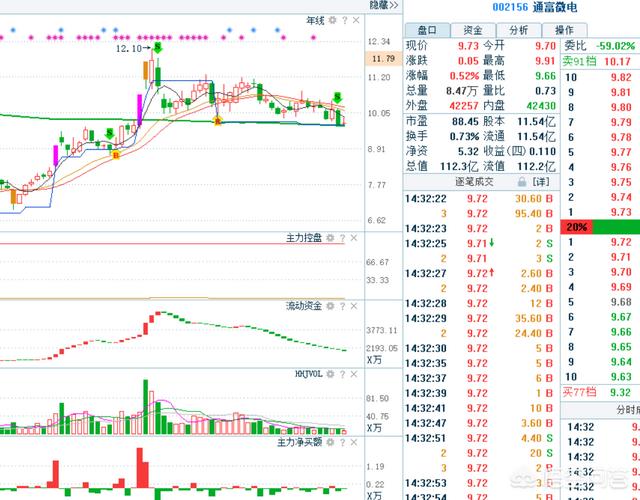Click the green S sell marker near 12.10
Image resolution: width=640 pixels, height=500 pixels.
click(x=158, y=47)
